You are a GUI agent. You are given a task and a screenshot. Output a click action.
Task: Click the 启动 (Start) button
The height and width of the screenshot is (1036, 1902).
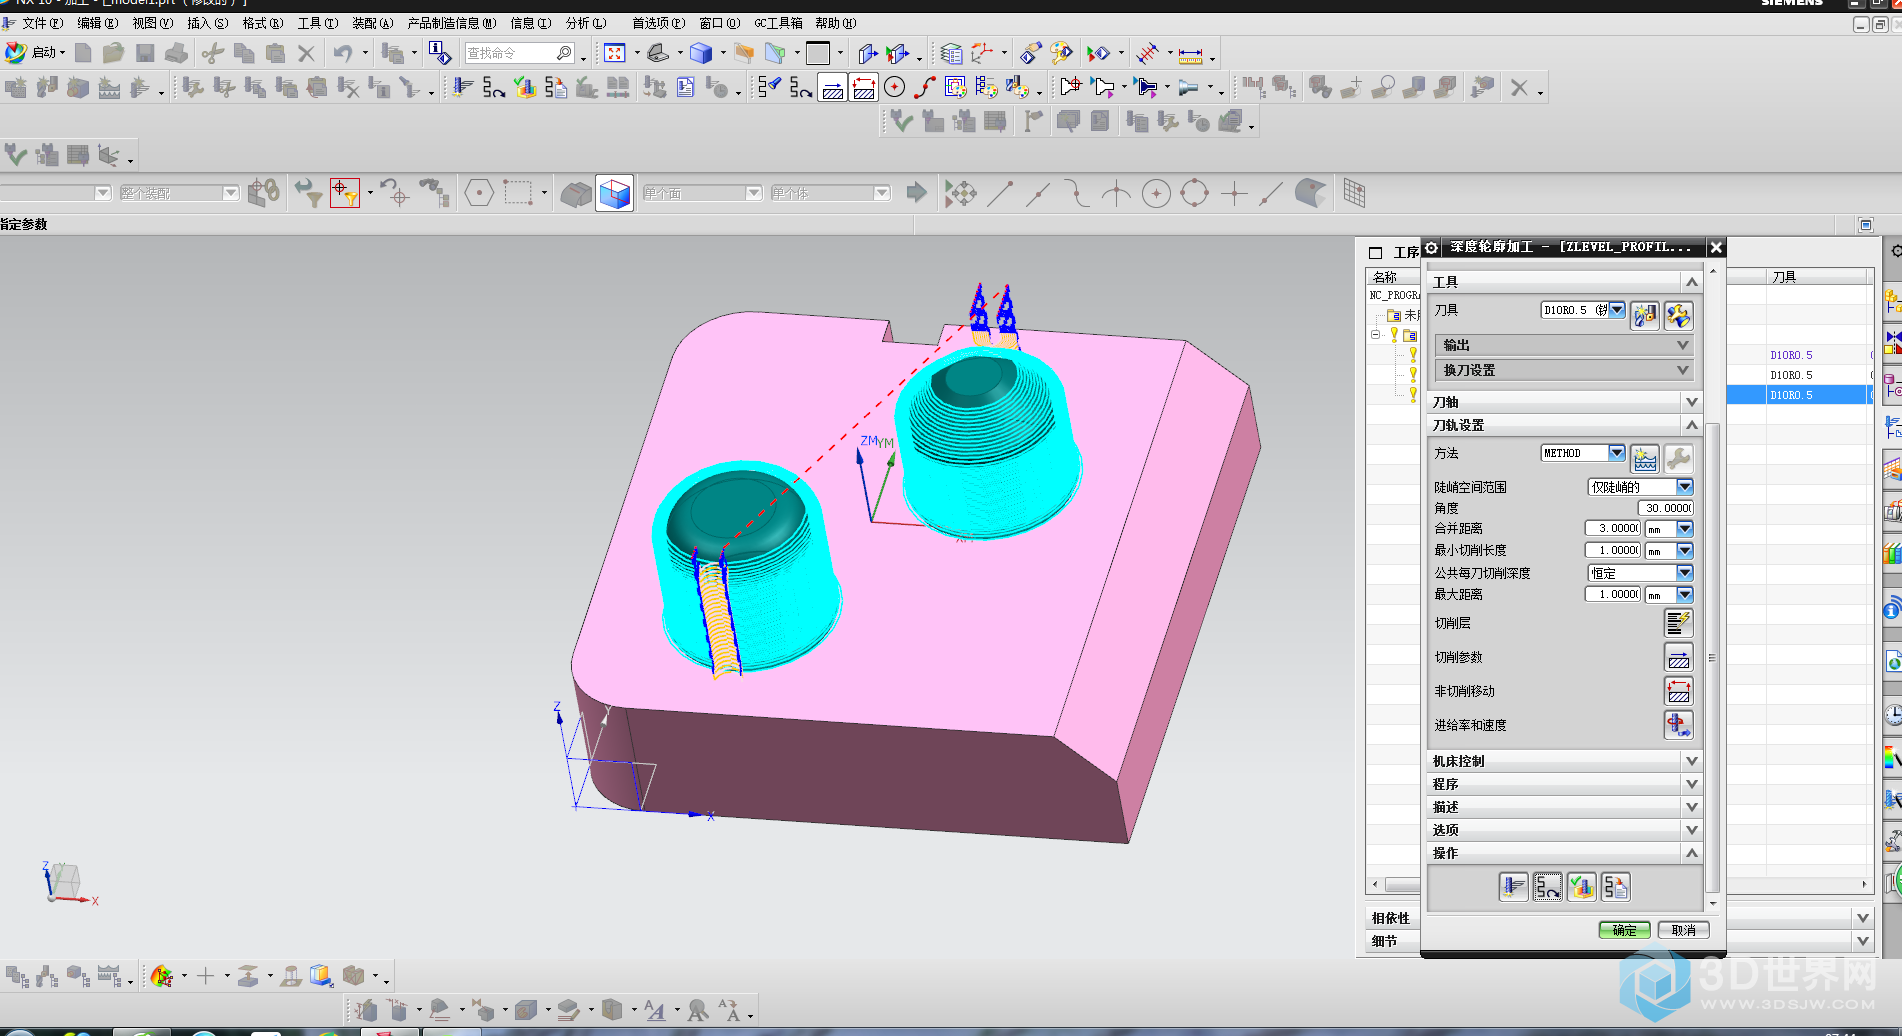35,53
